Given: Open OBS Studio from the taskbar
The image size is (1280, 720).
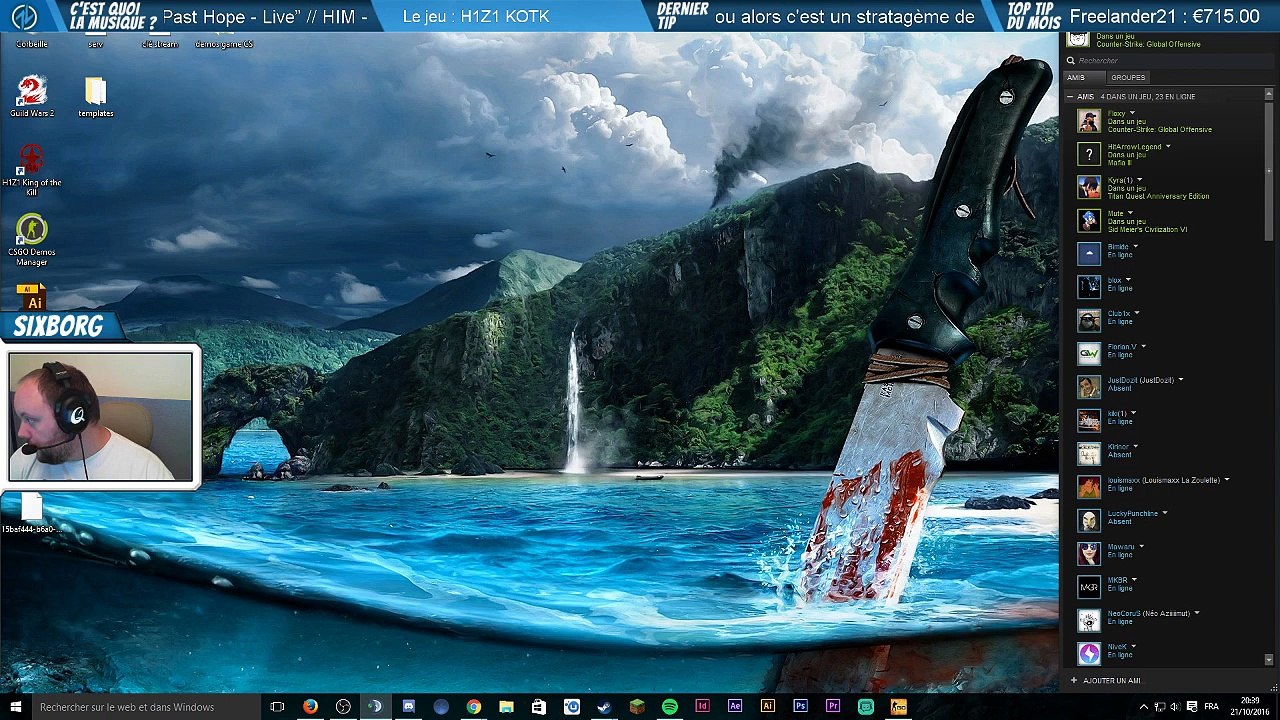Looking at the screenshot, I should click(x=343, y=707).
